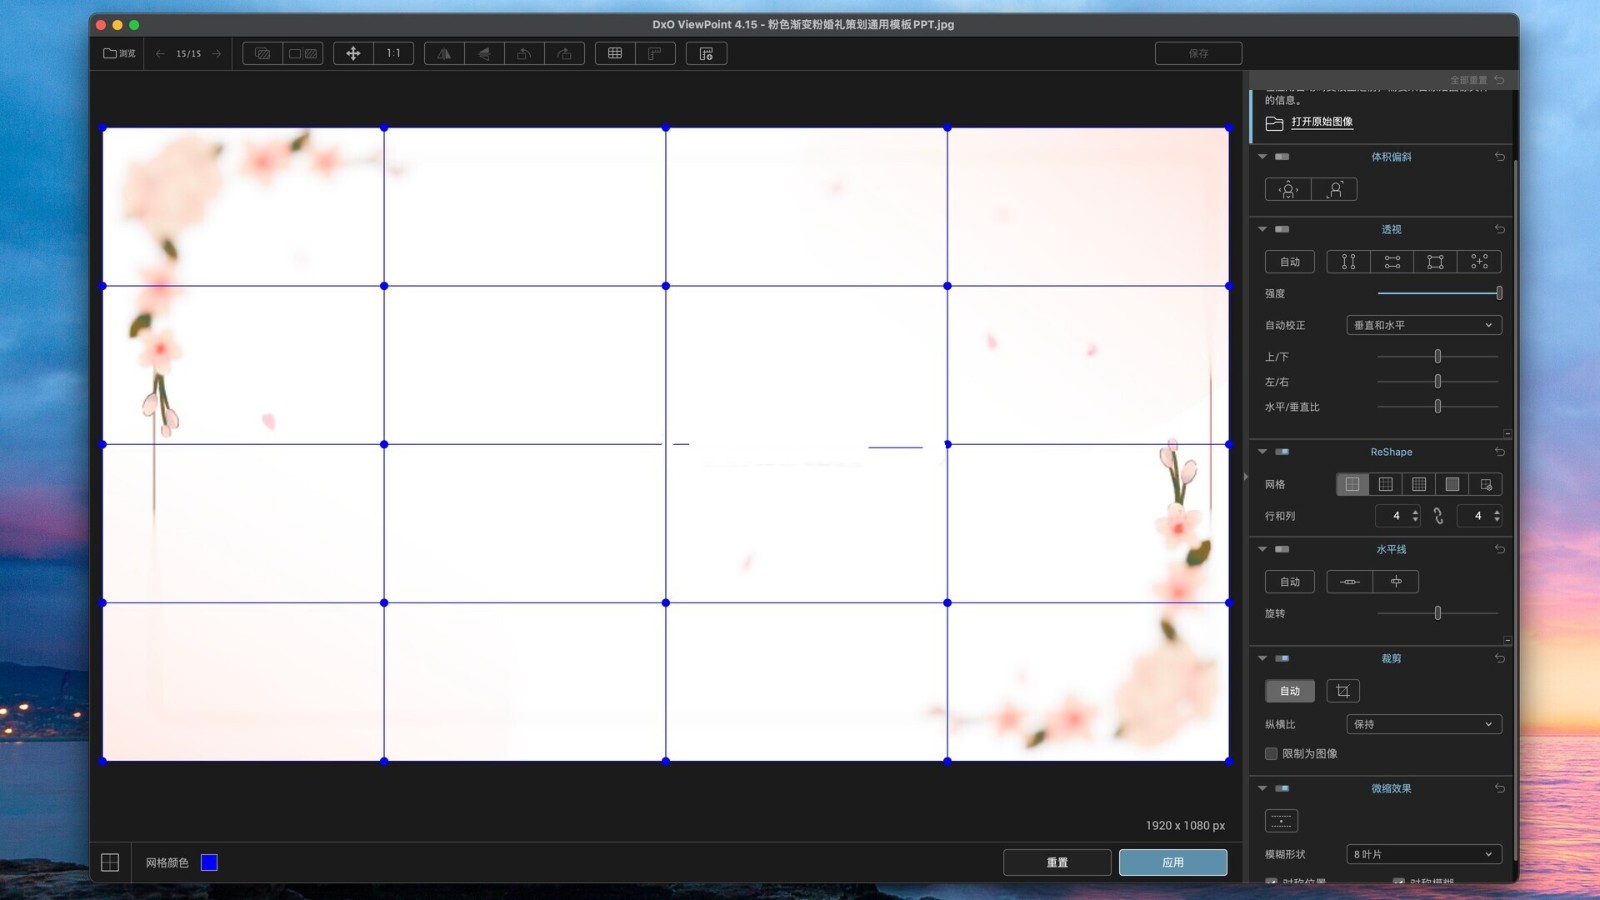Toggle the grid overlay toolbar icon
The image size is (1600, 900).
click(615, 53)
